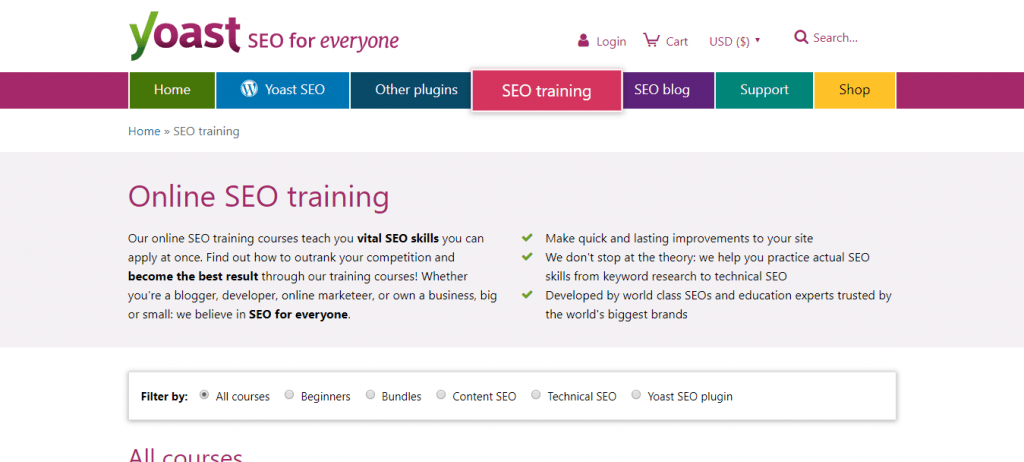Click the Yoast logo
The image size is (1024, 462).
[x=184, y=36]
